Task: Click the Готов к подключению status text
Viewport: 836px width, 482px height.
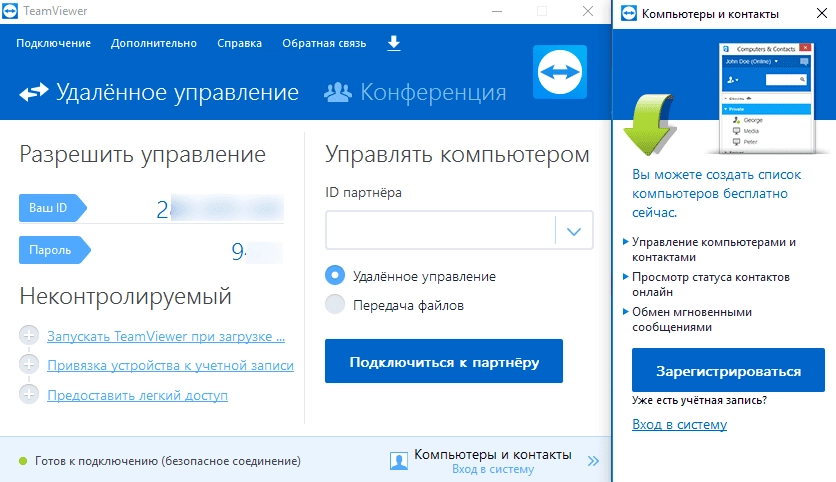Action: 167,461
